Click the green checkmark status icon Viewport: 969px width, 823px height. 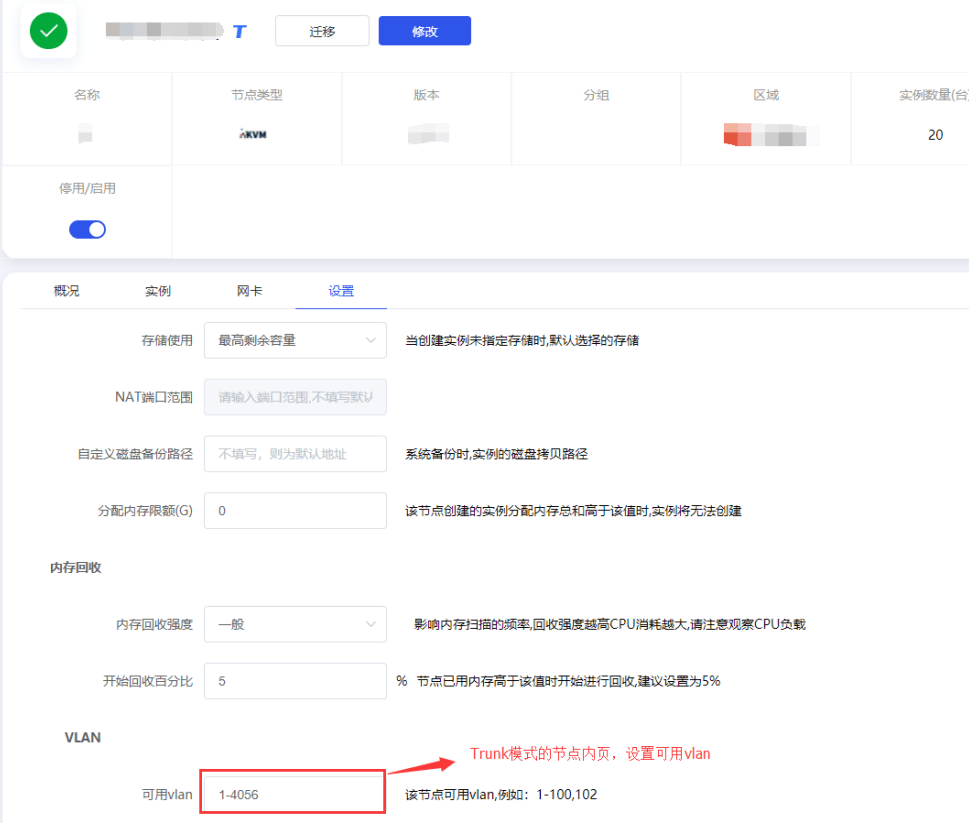click(x=48, y=31)
